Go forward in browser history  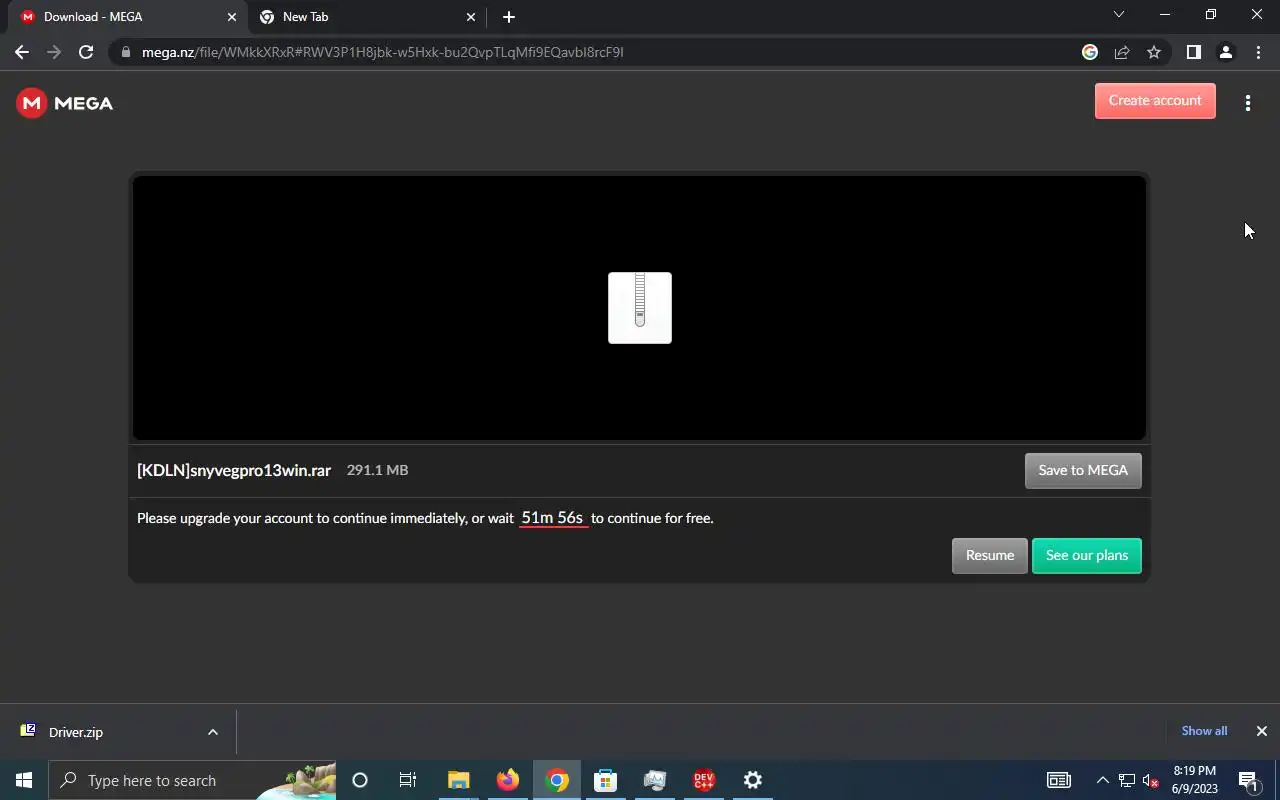tap(54, 52)
